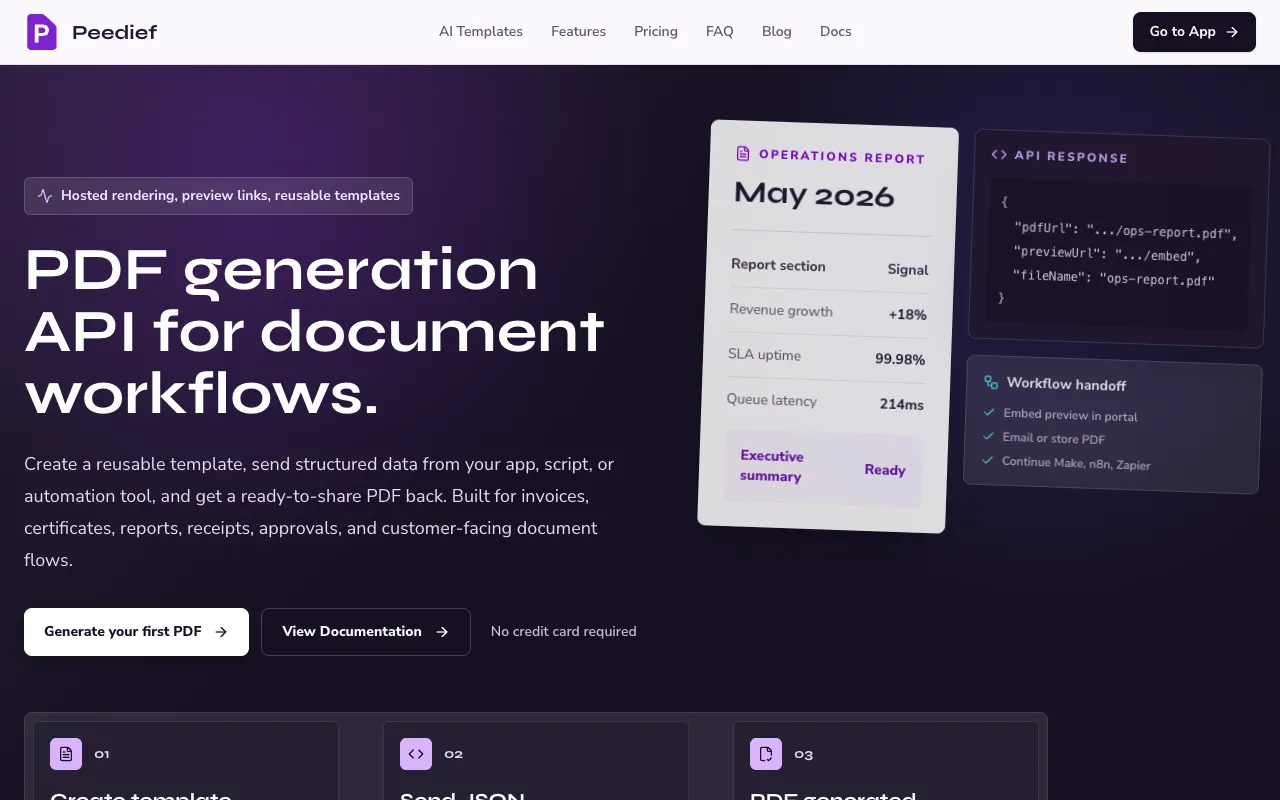Open the Docs nav link
1280x800 pixels.
(x=836, y=32)
